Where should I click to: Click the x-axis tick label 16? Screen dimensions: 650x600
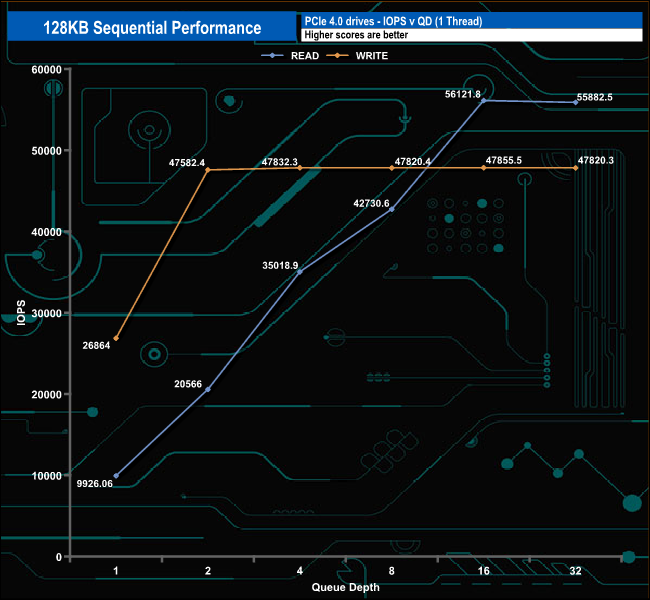click(x=484, y=571)
